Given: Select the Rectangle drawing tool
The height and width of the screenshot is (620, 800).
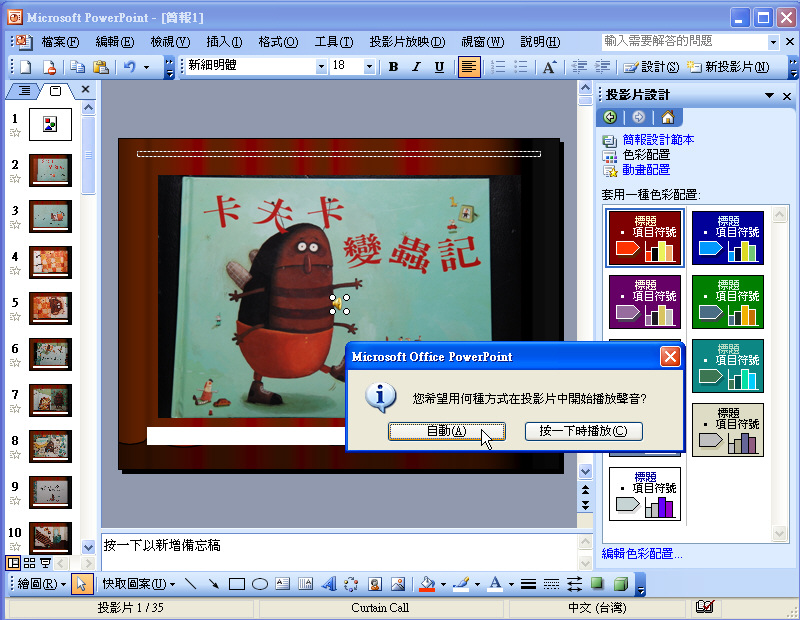Looking at the screenshot, I should pyautogui.click(x=237, y=584).
